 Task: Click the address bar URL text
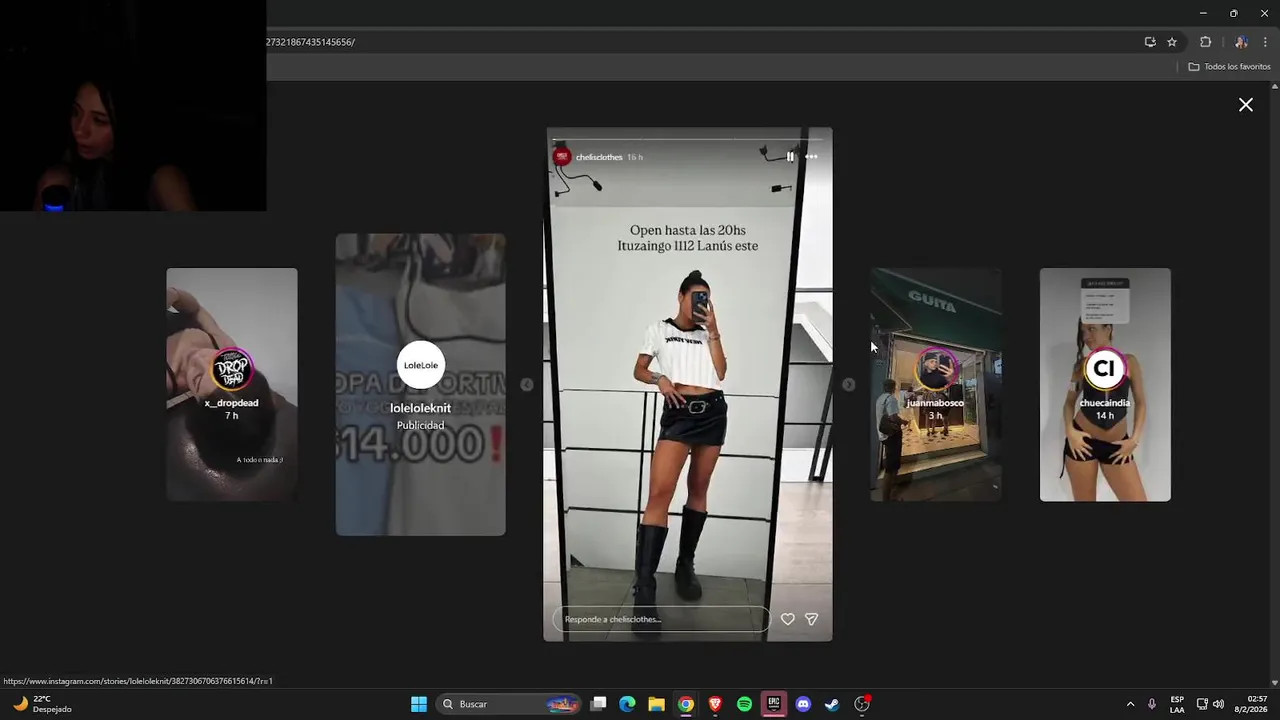[311, 42]
